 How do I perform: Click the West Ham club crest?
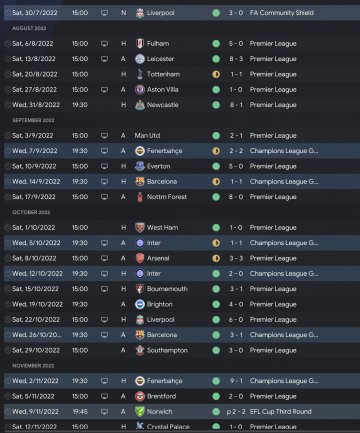[140, 228]
